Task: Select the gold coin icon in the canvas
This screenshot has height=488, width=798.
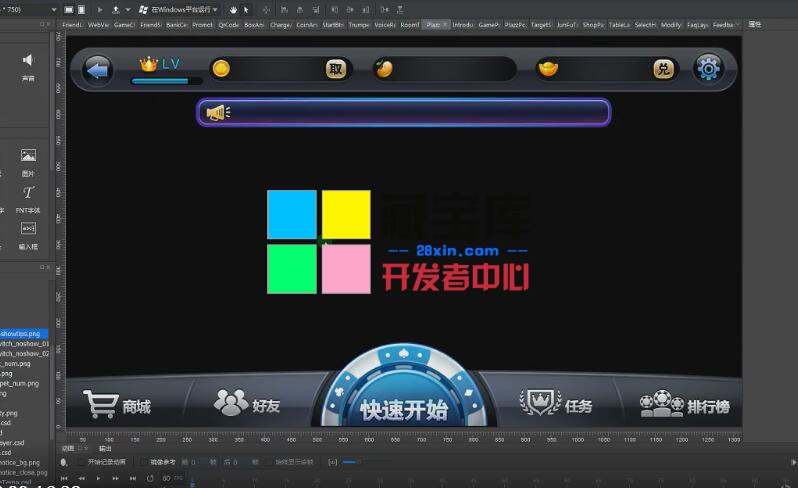Action: pos(221,69)
